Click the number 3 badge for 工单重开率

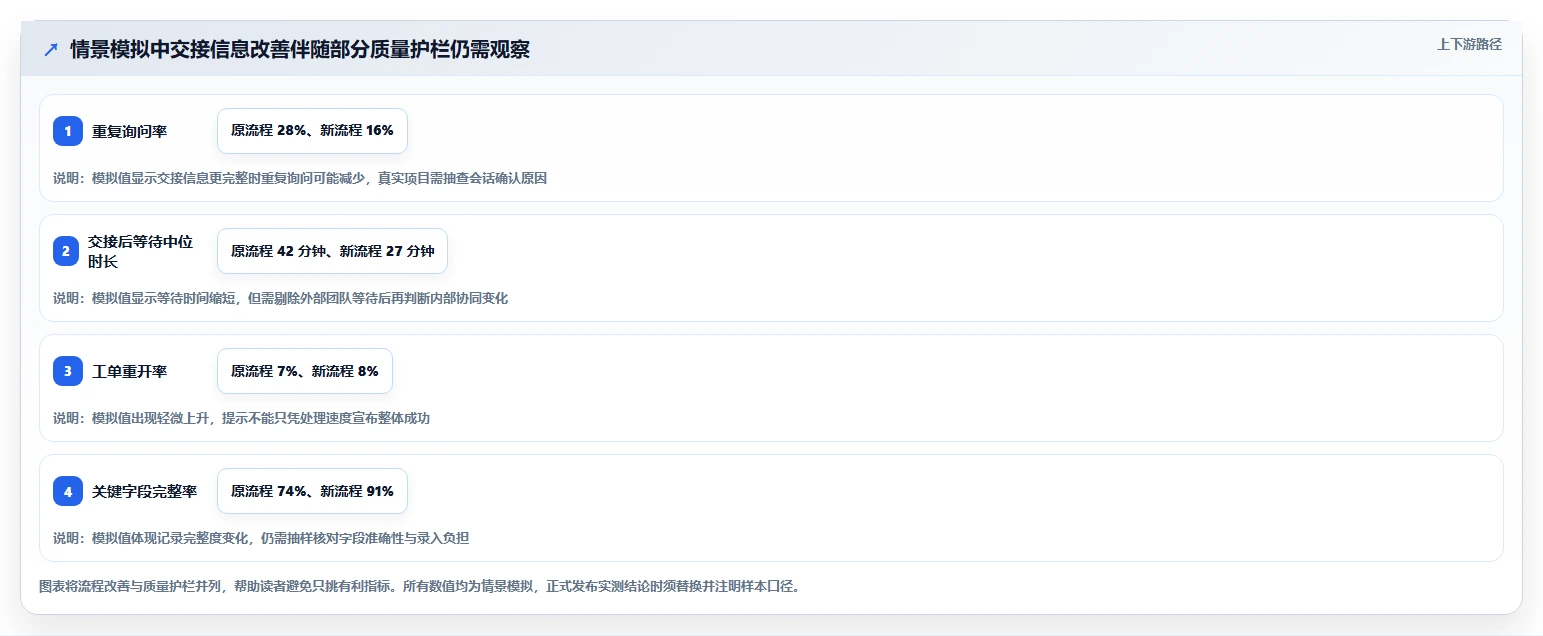[68, 371]
